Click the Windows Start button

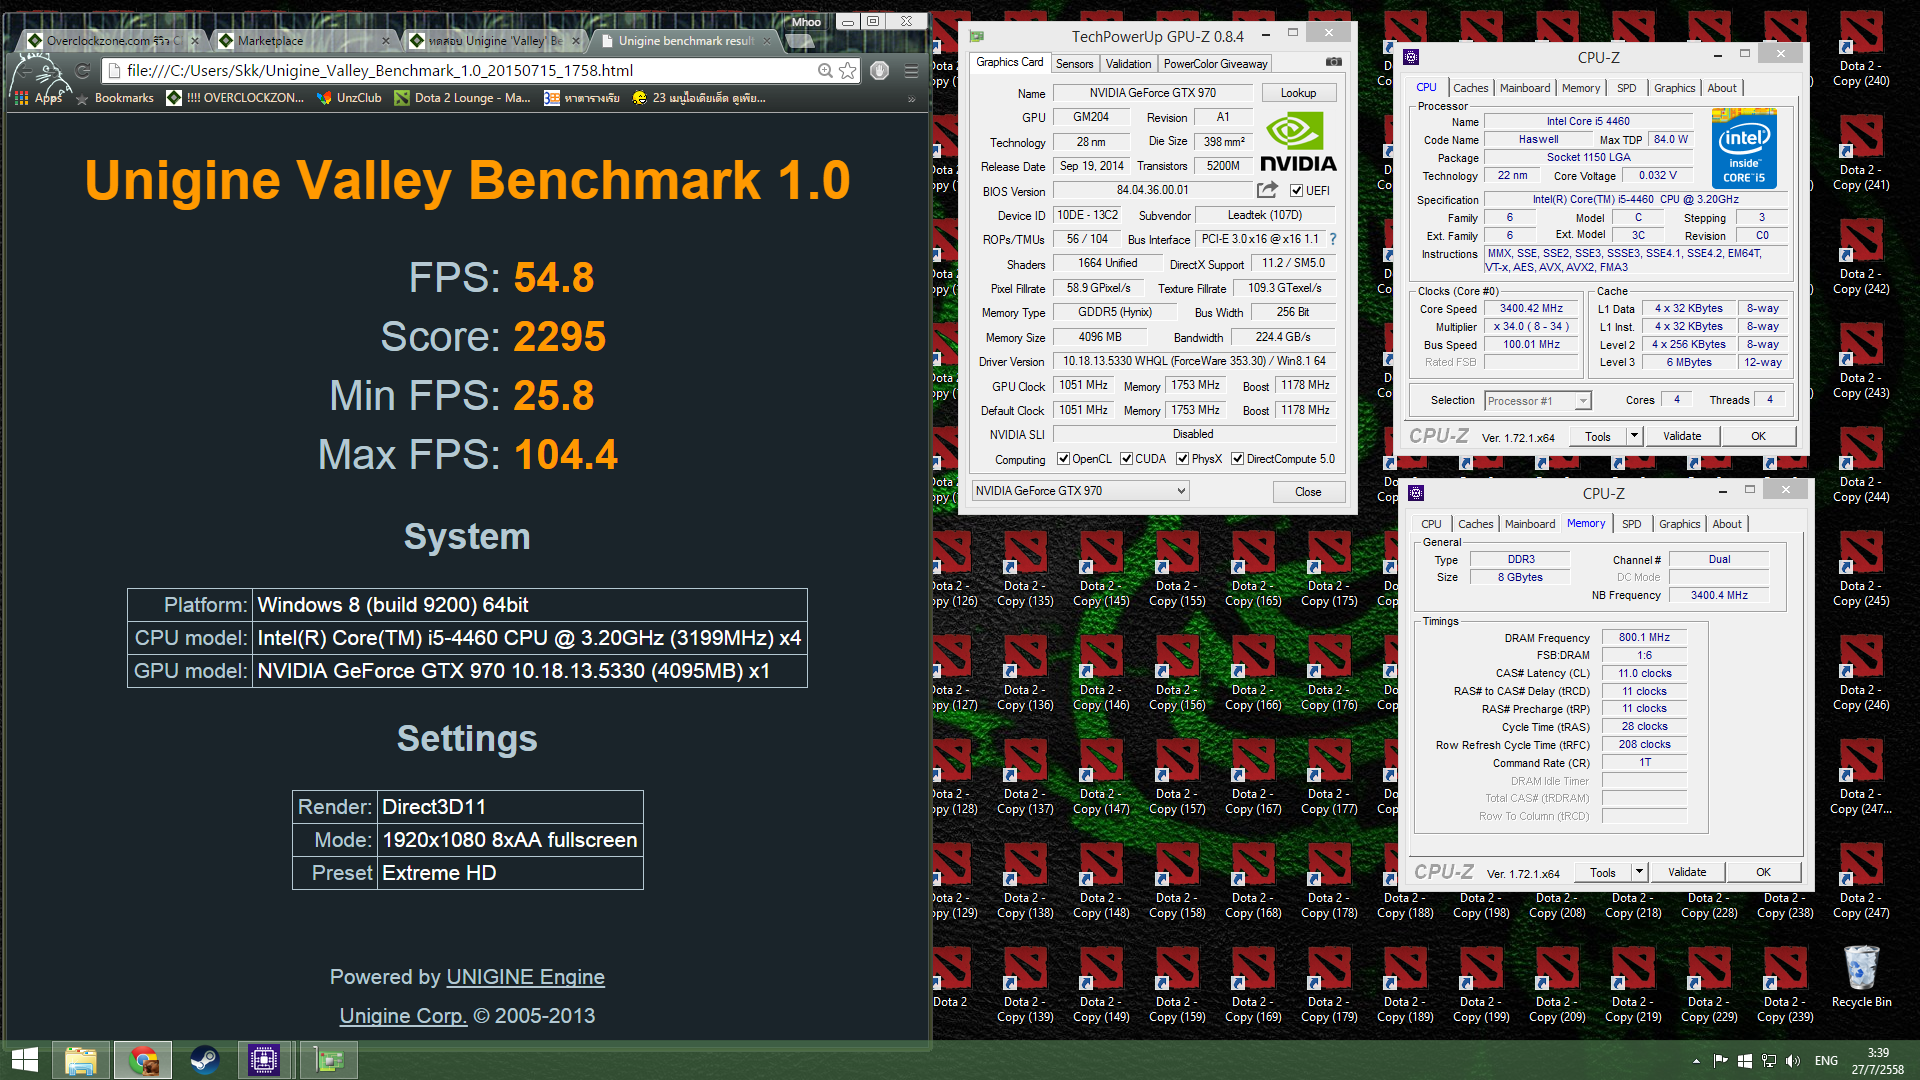click(25, 1060)
